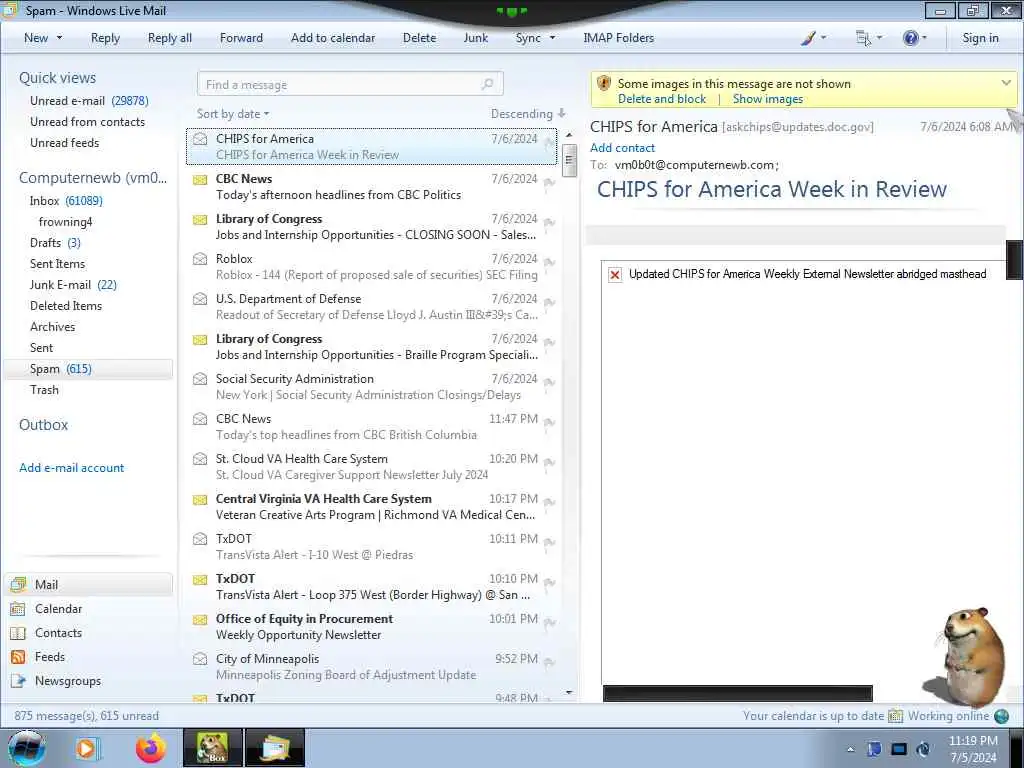Image resolution: width=1024 pixels, height=768 pixels.
Task: Click the Working online globe icon
Action: (x=1001, y=716)
